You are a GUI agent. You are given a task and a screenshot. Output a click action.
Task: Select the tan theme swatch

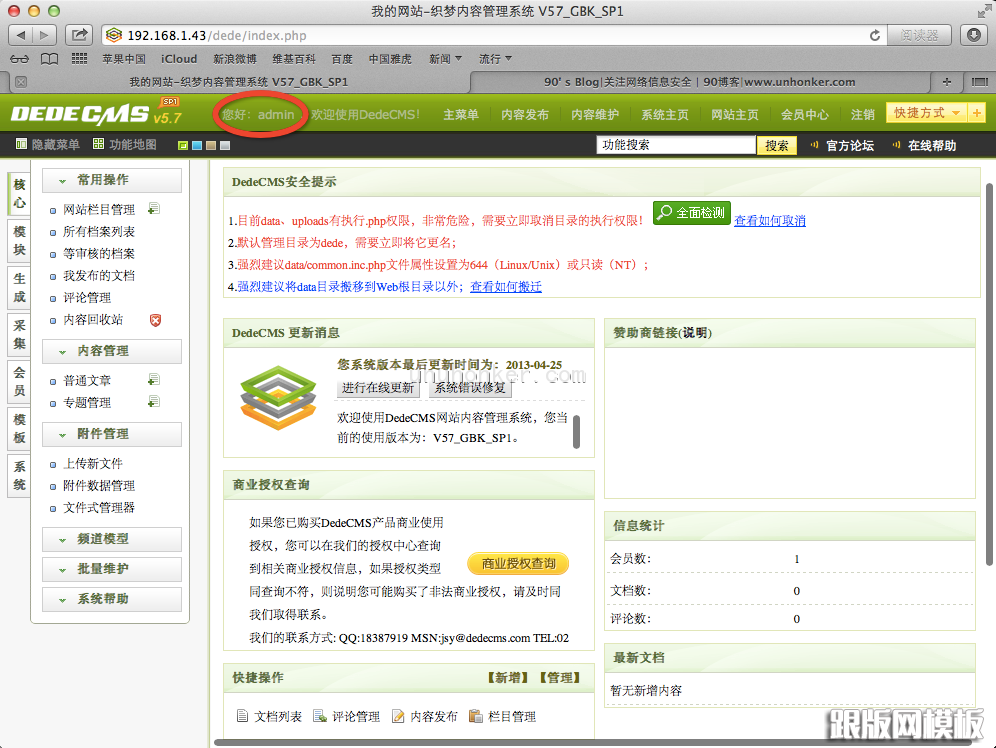click(211, 145)
